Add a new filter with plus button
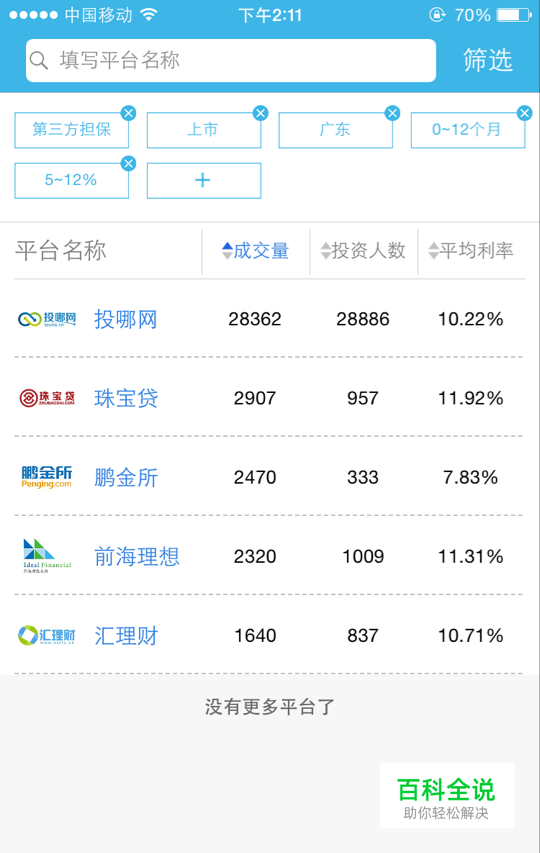Screen dimensions: 540x853 [204, 181]
